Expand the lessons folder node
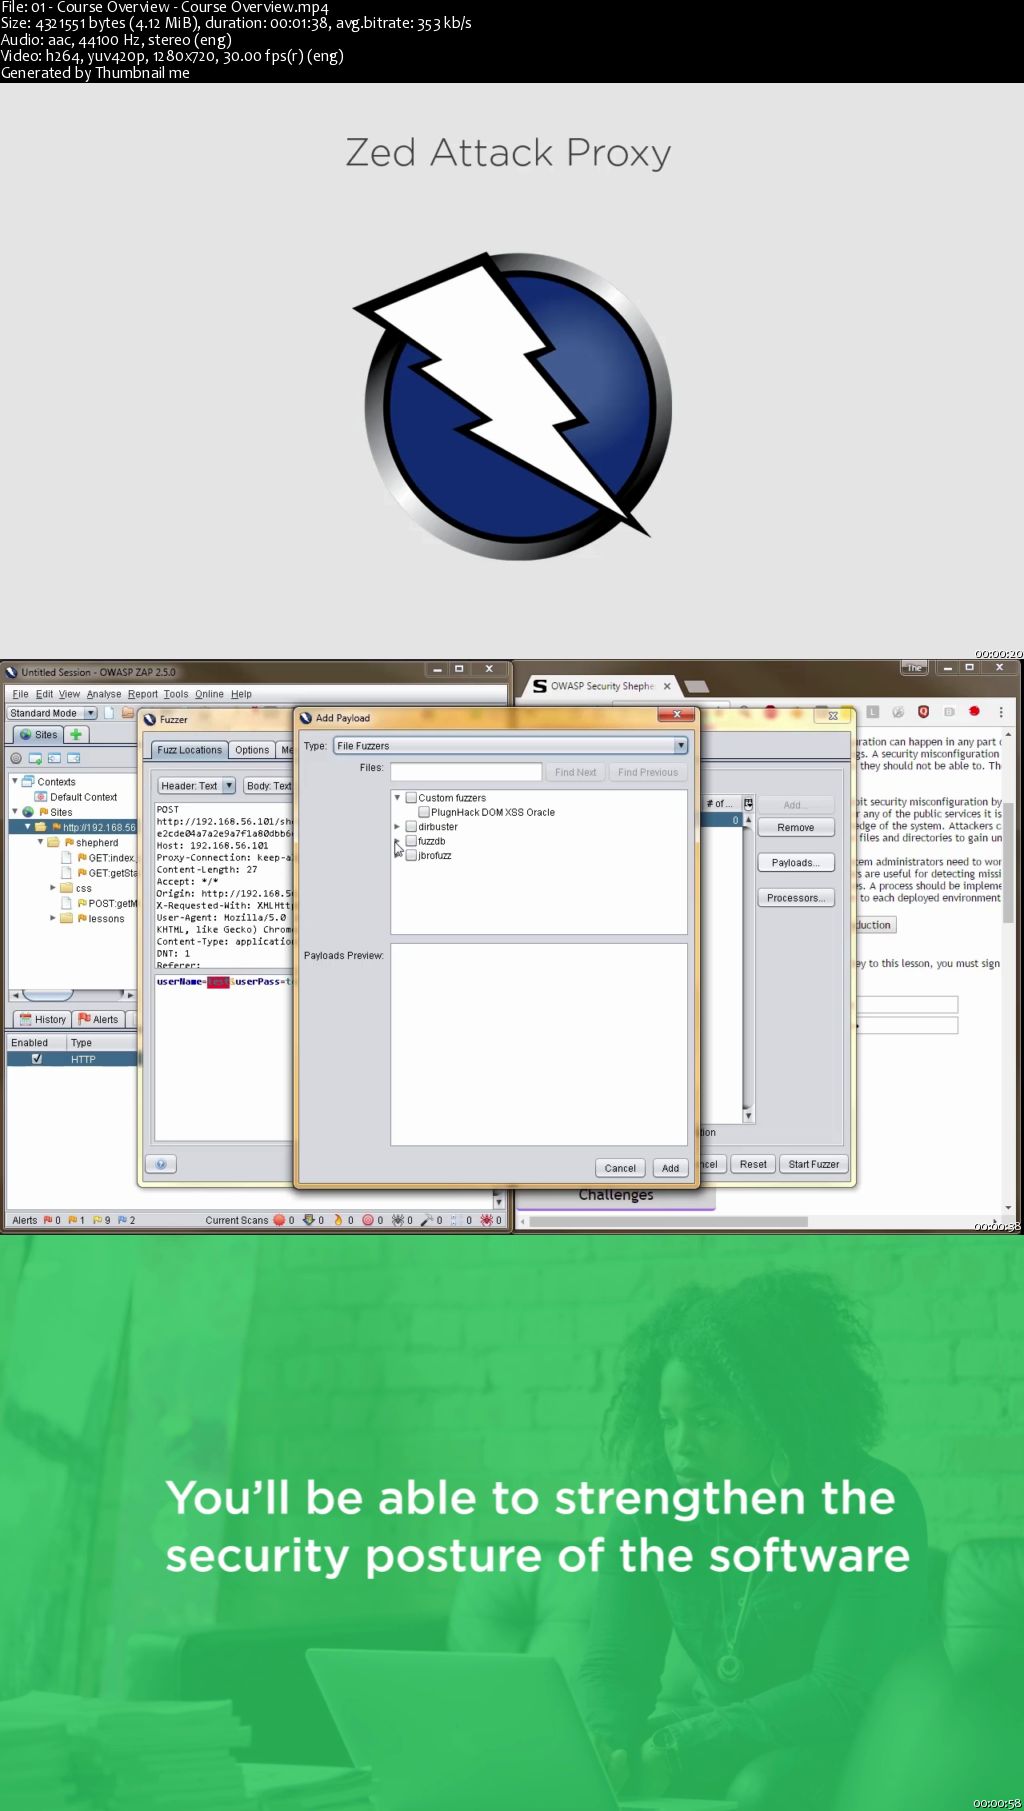The height and width of the screenshot is (1811, 1024). [x=53, y=917]
